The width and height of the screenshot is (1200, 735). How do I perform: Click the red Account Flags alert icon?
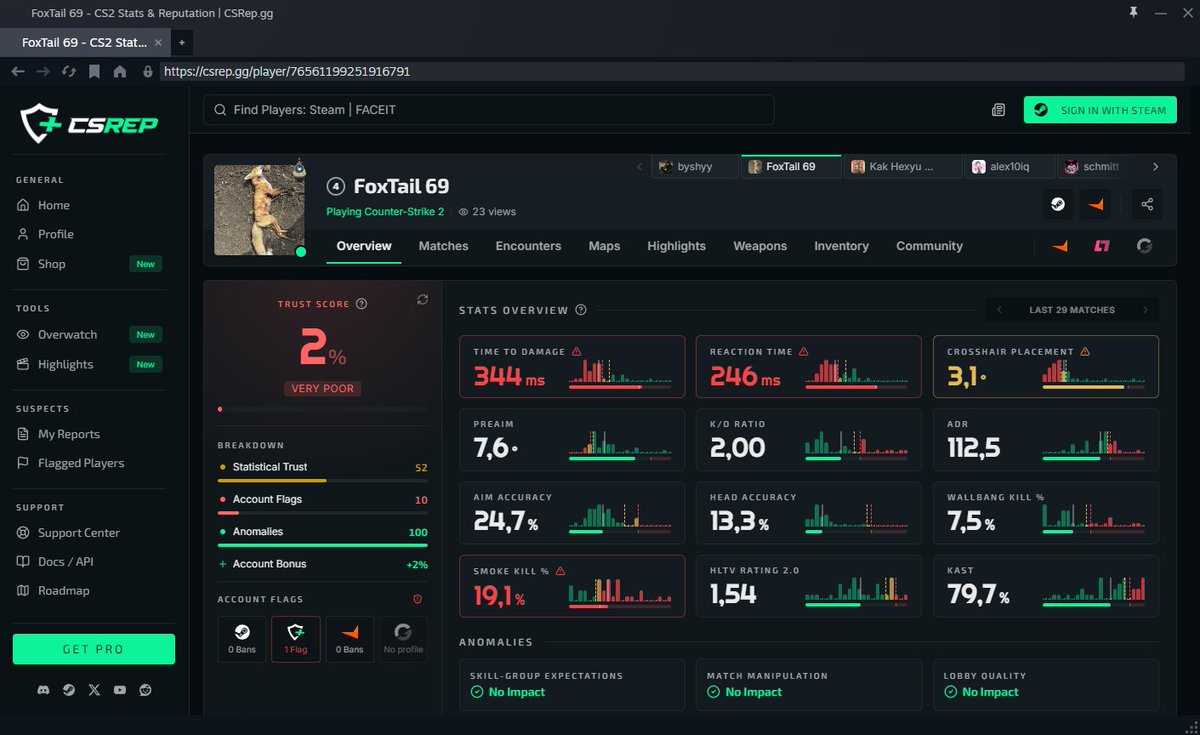[x=417, y=599]
